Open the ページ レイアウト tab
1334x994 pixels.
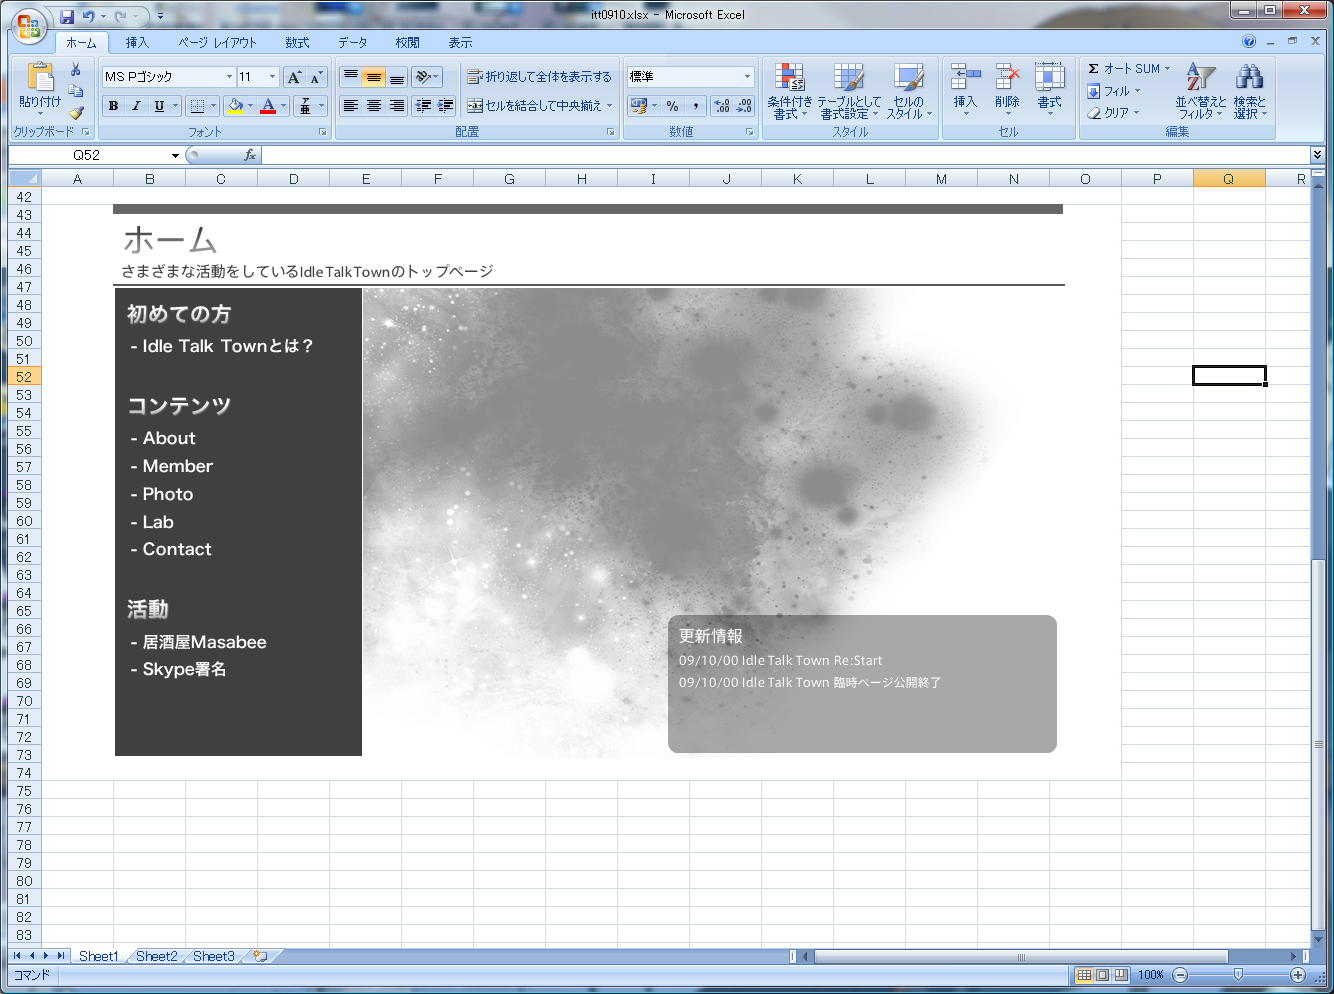(x=217, y=43)
